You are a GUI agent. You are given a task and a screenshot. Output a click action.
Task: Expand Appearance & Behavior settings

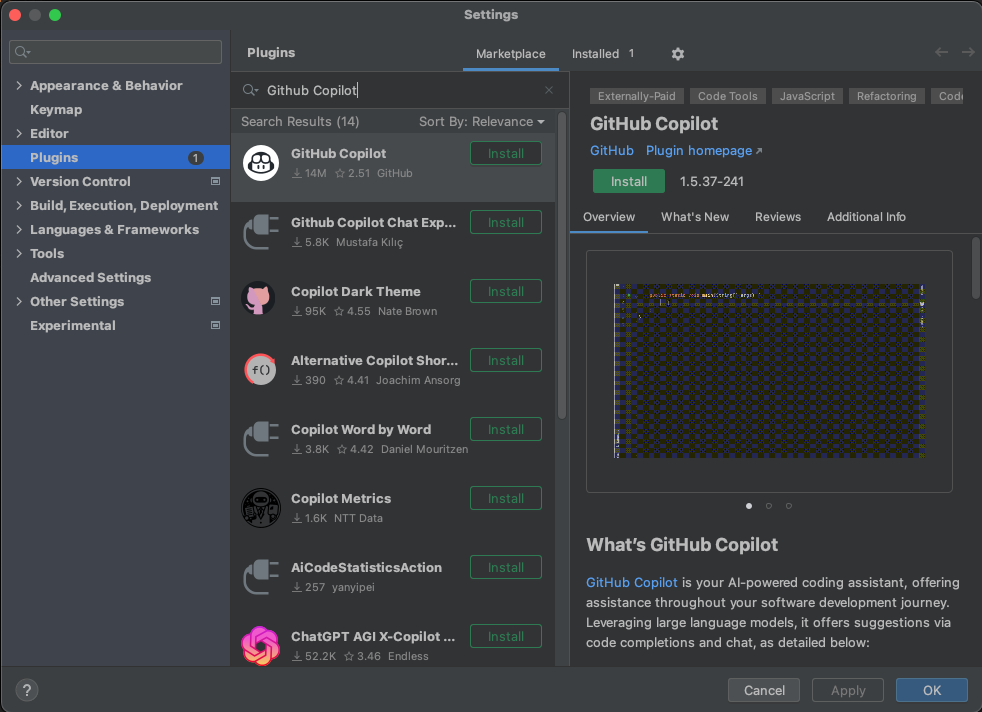[19, 86]
